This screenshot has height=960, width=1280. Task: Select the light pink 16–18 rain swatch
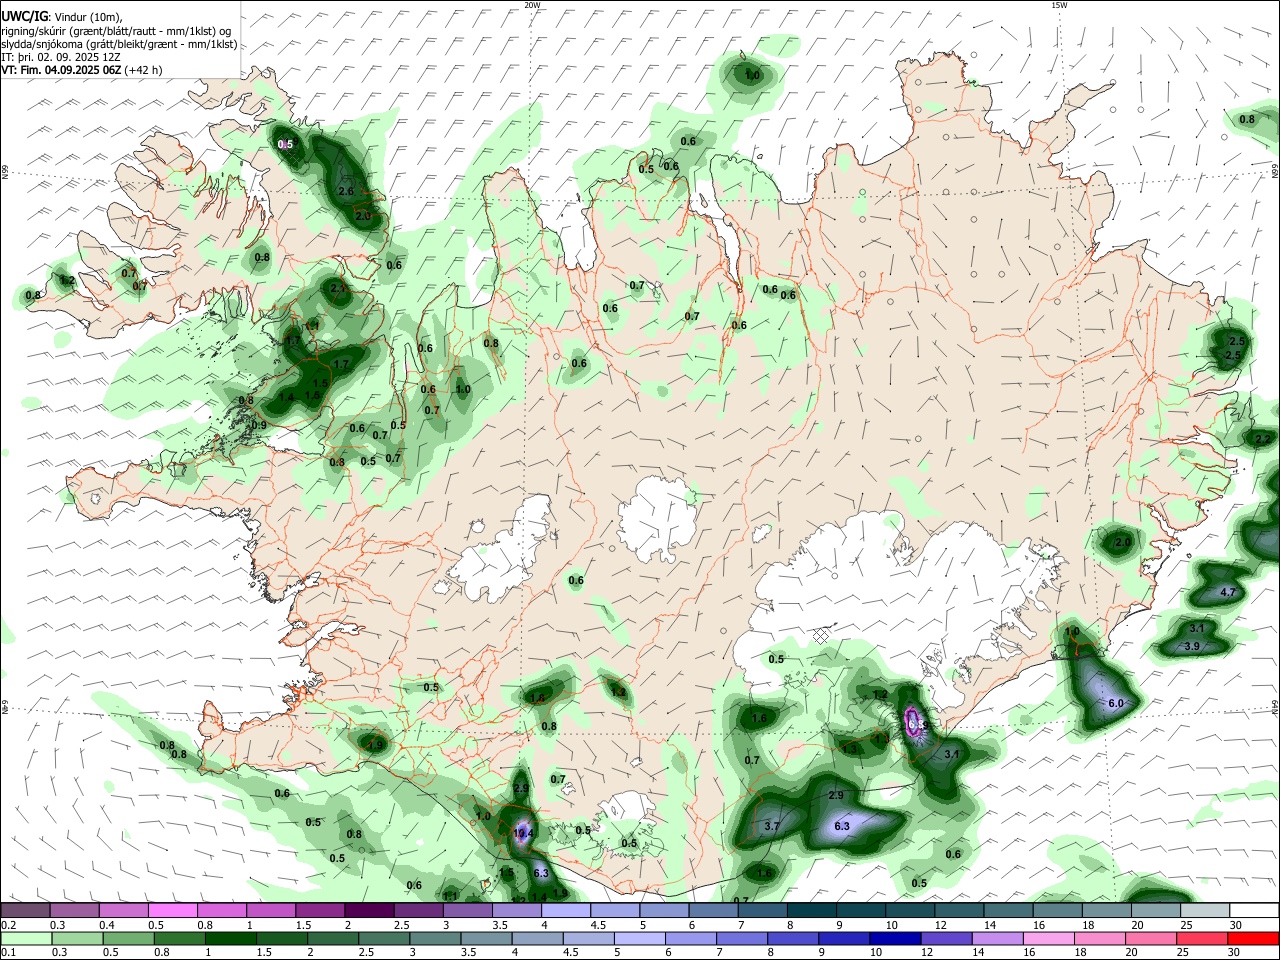pos(1048,938)
